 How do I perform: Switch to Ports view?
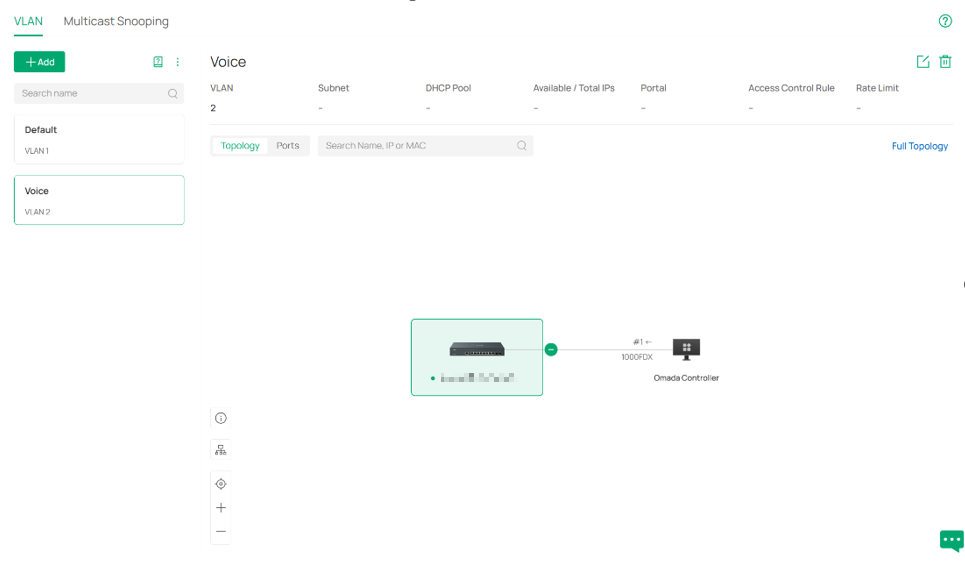[287, 146]
